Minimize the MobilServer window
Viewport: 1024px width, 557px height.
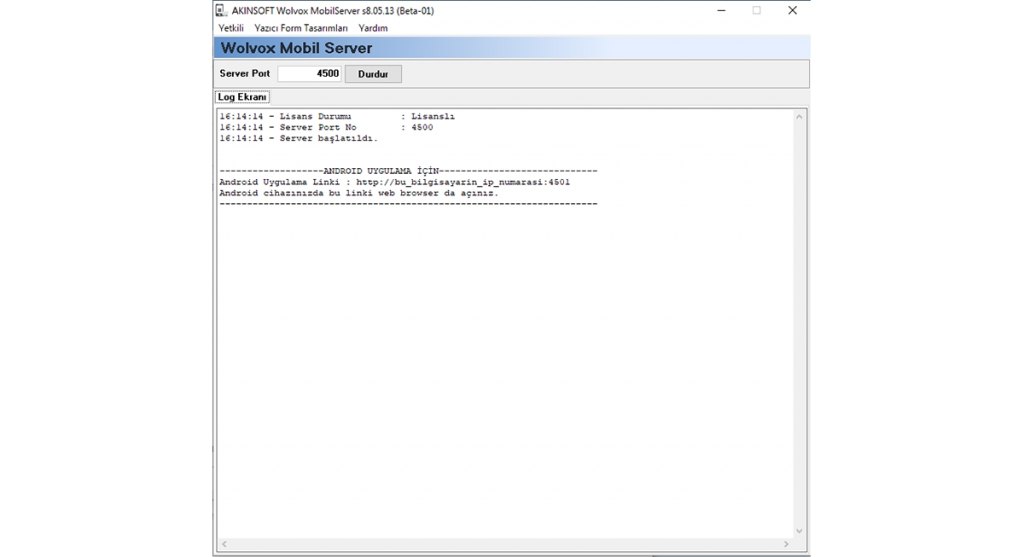[x=721, y=10]
